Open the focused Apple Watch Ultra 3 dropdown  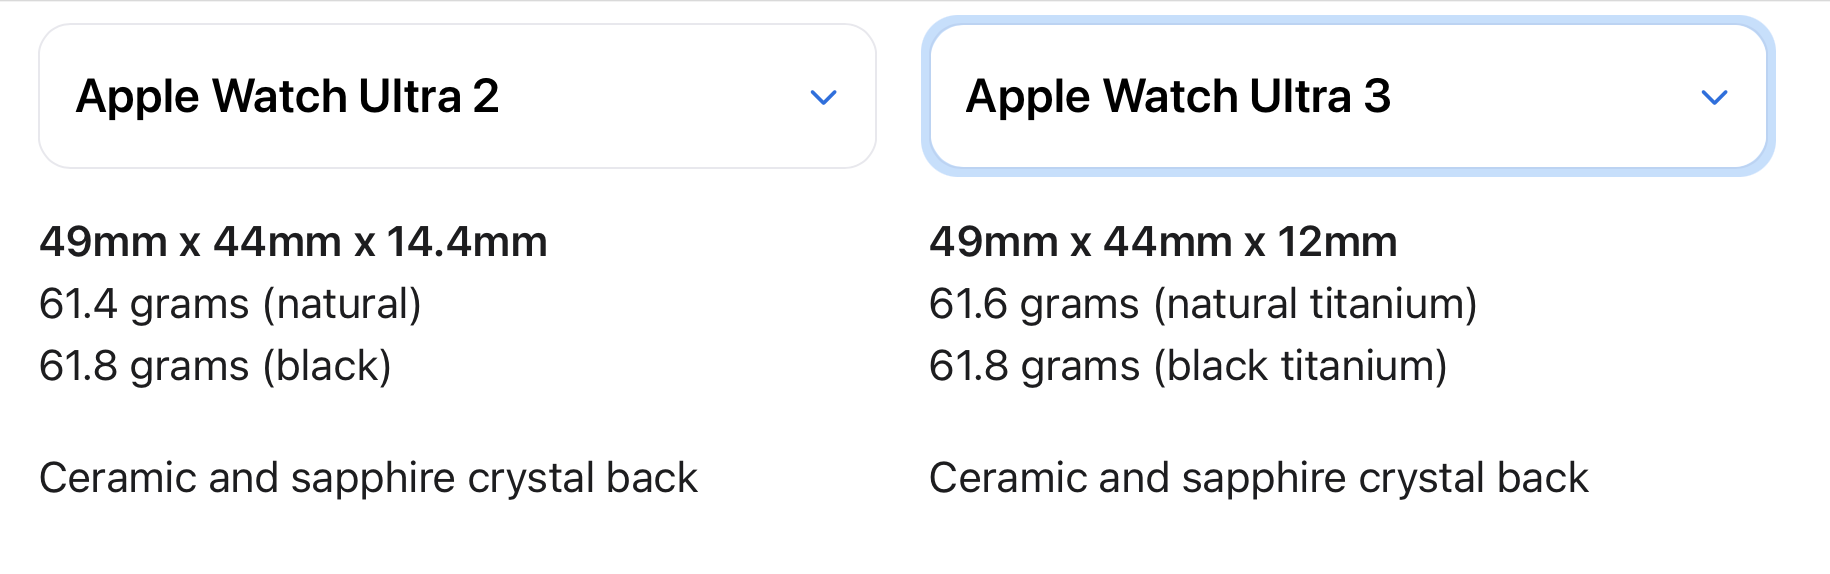[x=1347, y=96]
